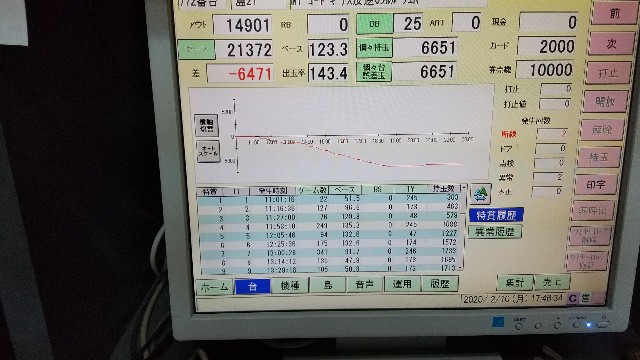This screenshot has height=360, width=640.
Task: Click the date and time status field
Action: [x=513, y=298]
